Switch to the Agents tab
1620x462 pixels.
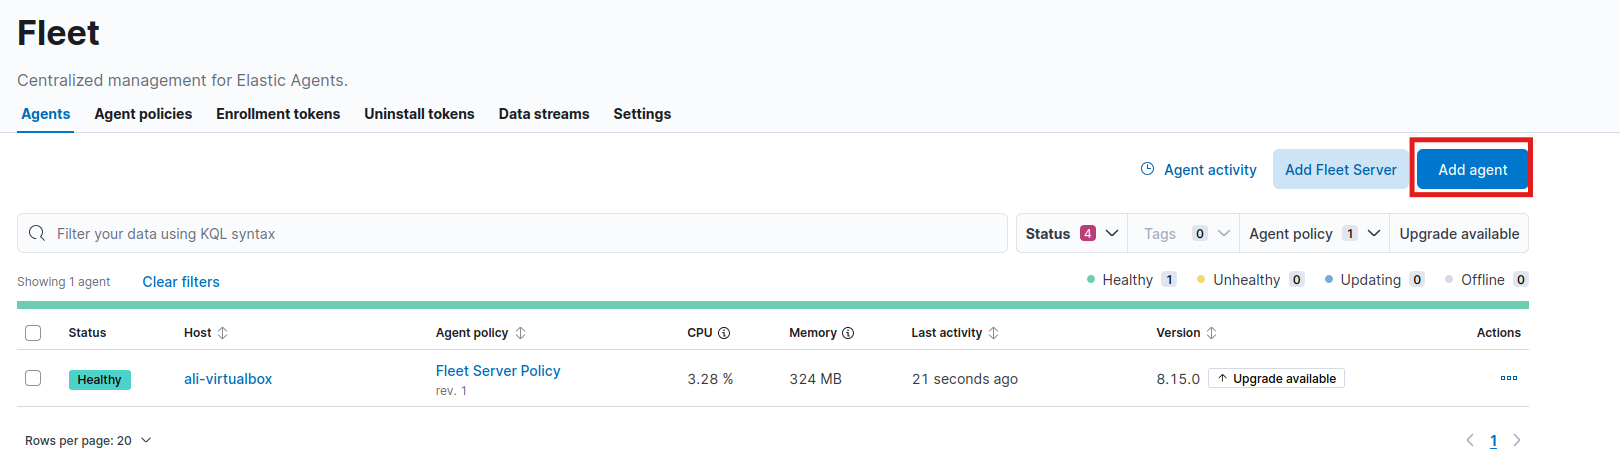tap(46, 114)
